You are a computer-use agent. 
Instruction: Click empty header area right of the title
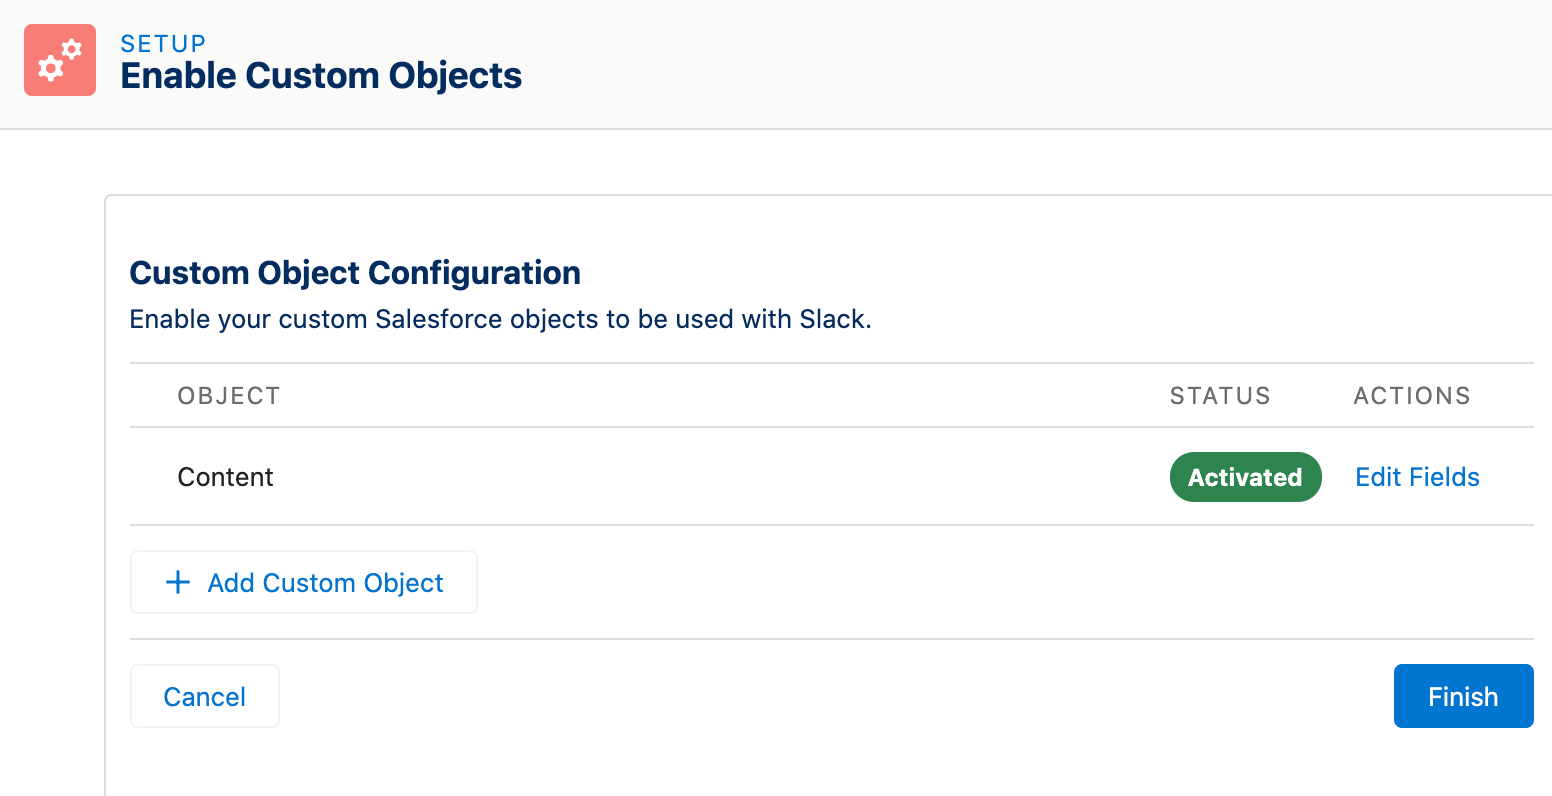(x=1000, y=64)
